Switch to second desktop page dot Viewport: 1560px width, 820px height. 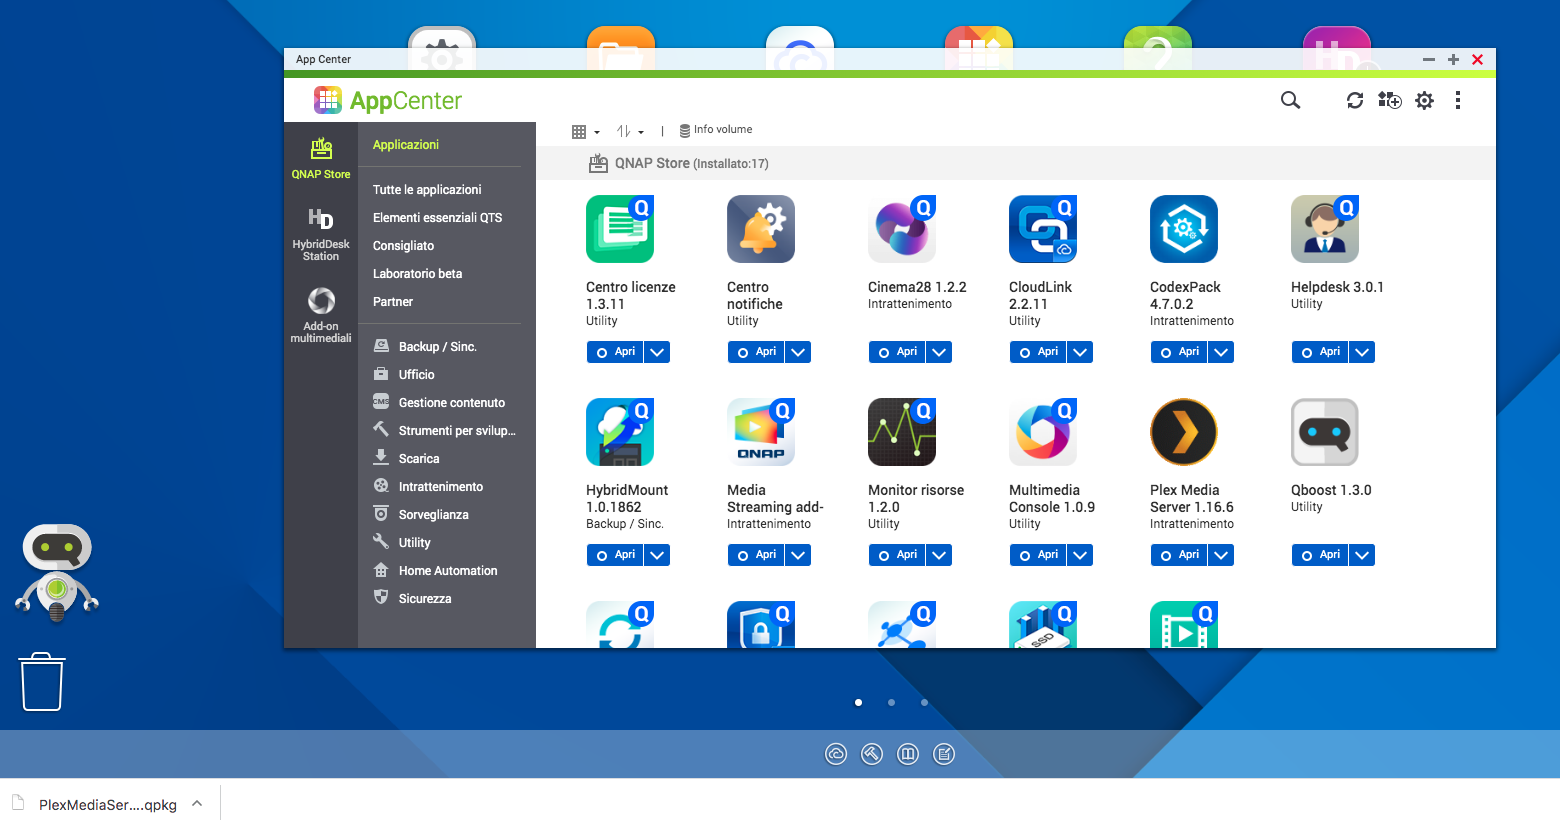pyautogui.click(x=891, y=703)
